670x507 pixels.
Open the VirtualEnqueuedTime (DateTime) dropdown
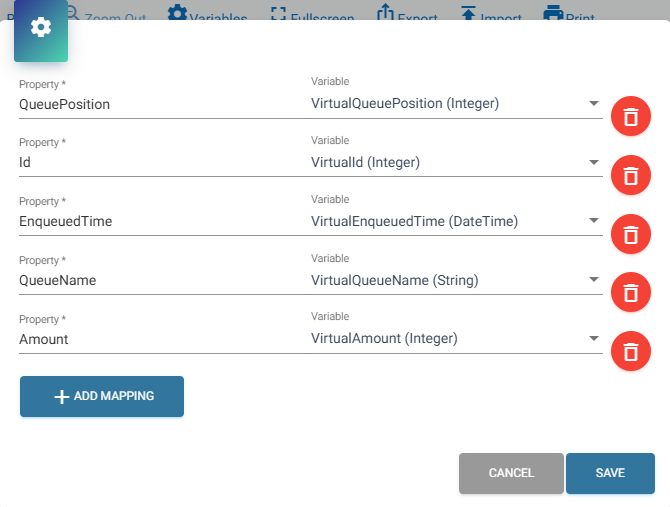455,221
